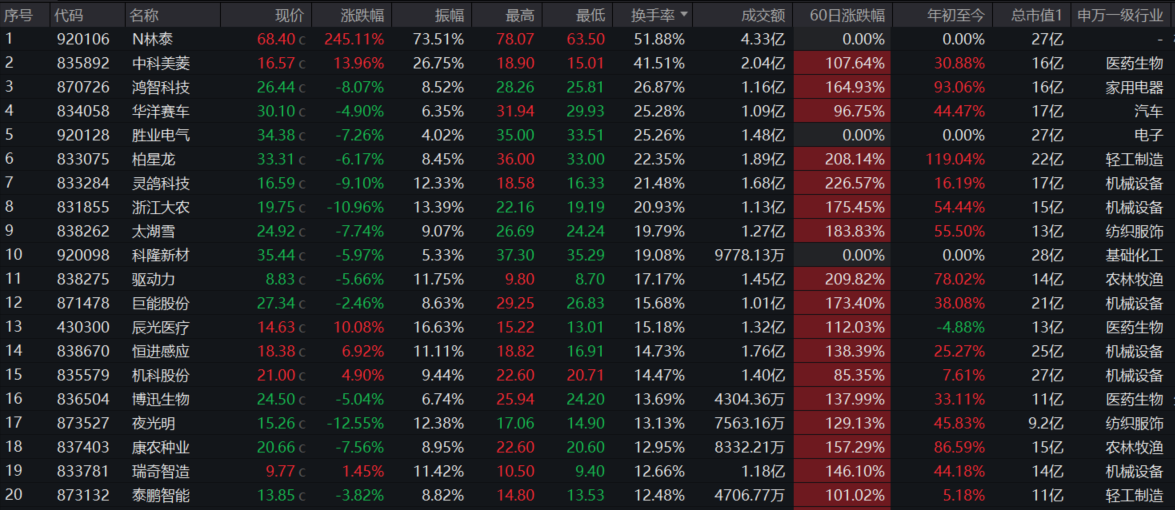Click the 4.33亿 turnover amount
This screenshot has height=510, width=1175.
pyautogui.click(x=763, y=39)
